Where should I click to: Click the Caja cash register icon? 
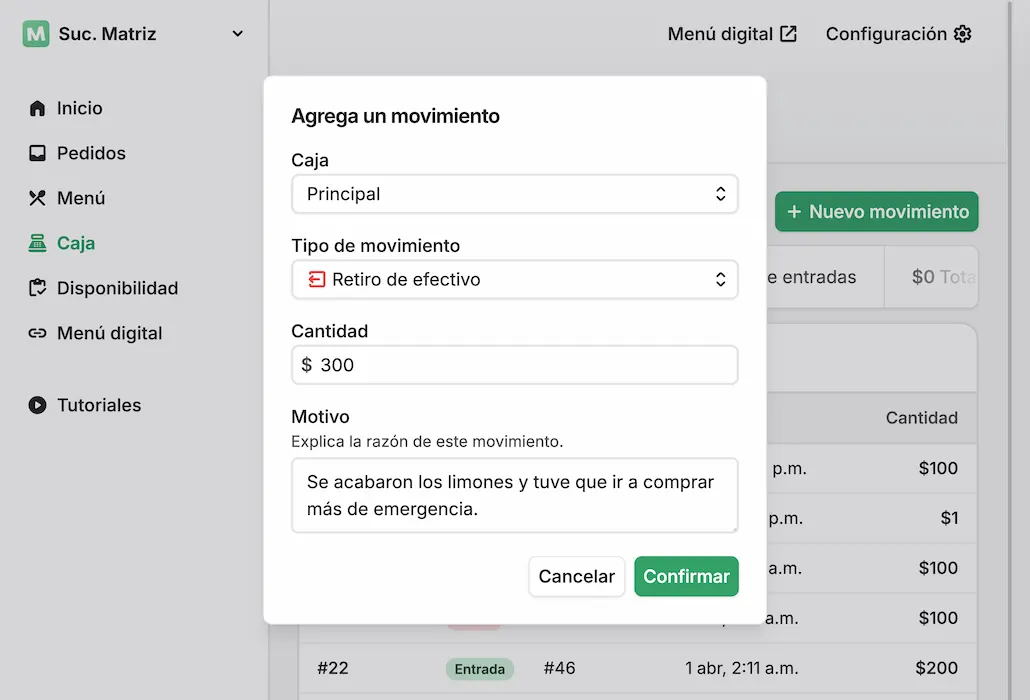click(37, 243)
